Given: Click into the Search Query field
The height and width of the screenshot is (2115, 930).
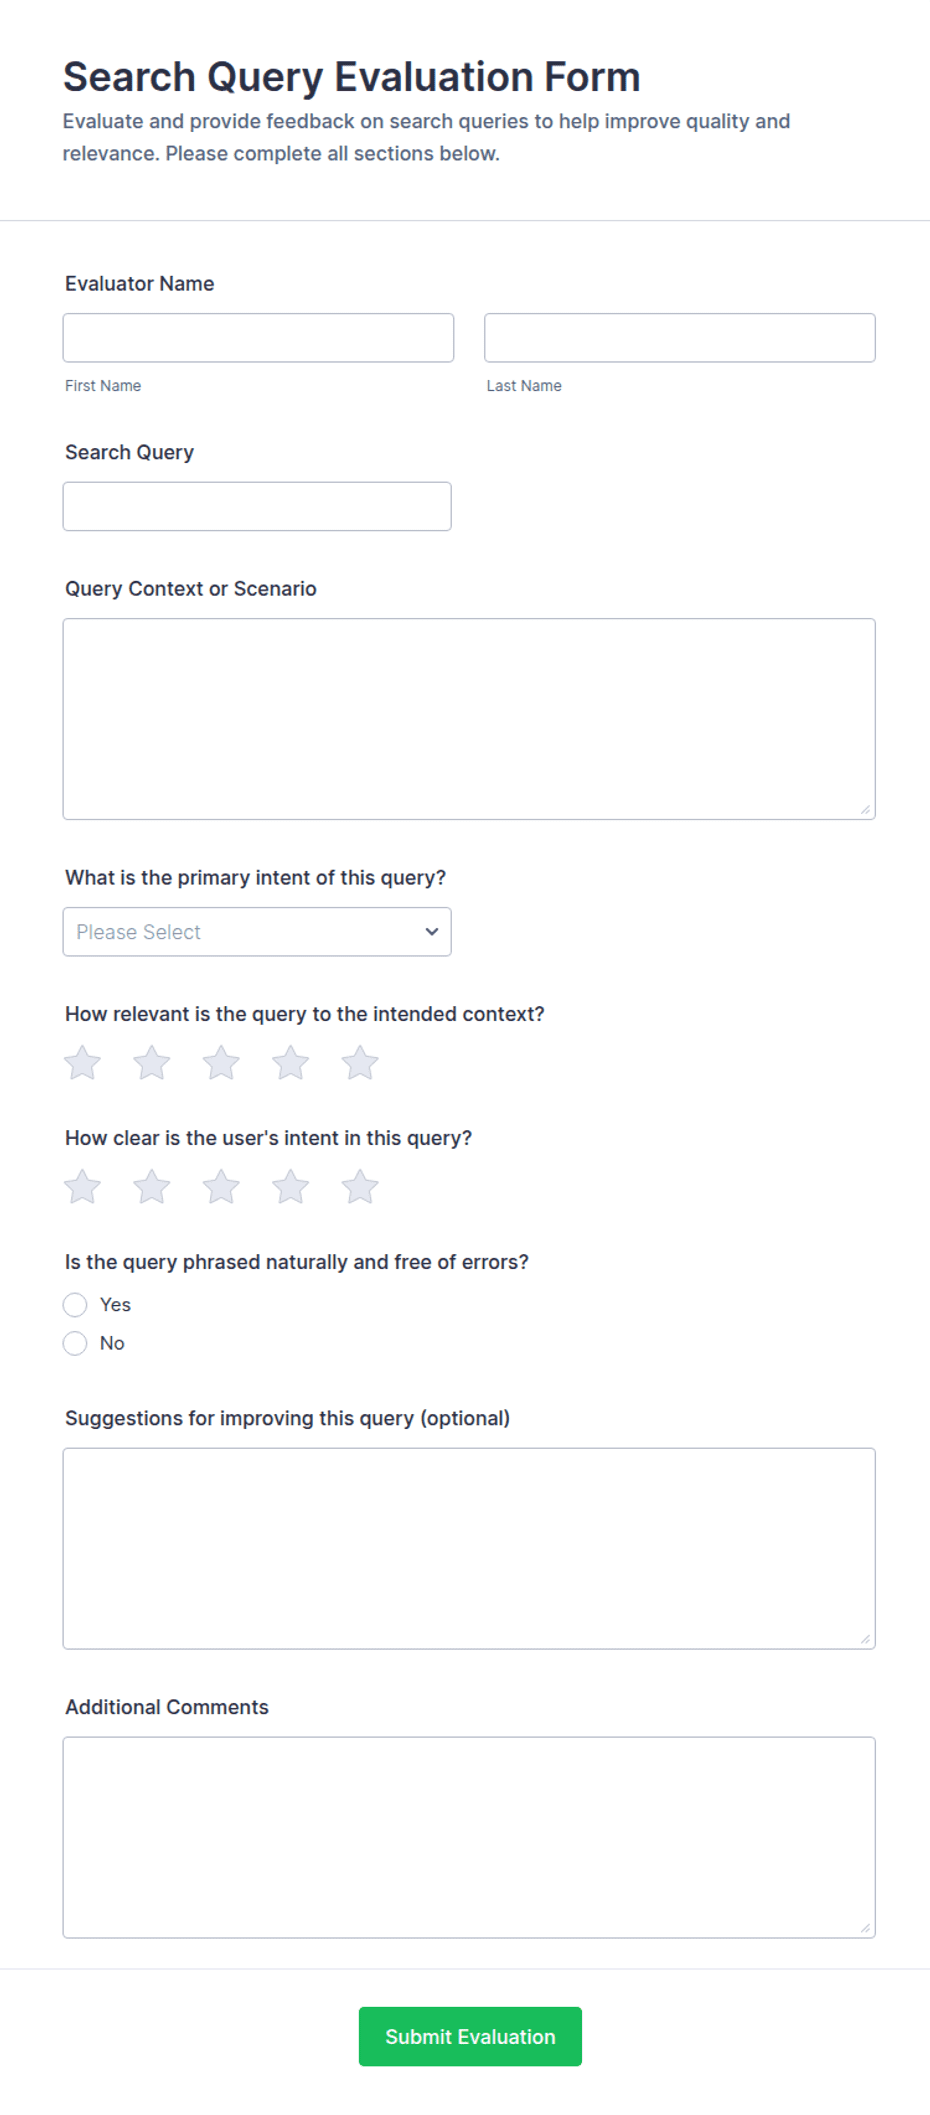Looking at the screenshot, I should [x=257, y=506].
